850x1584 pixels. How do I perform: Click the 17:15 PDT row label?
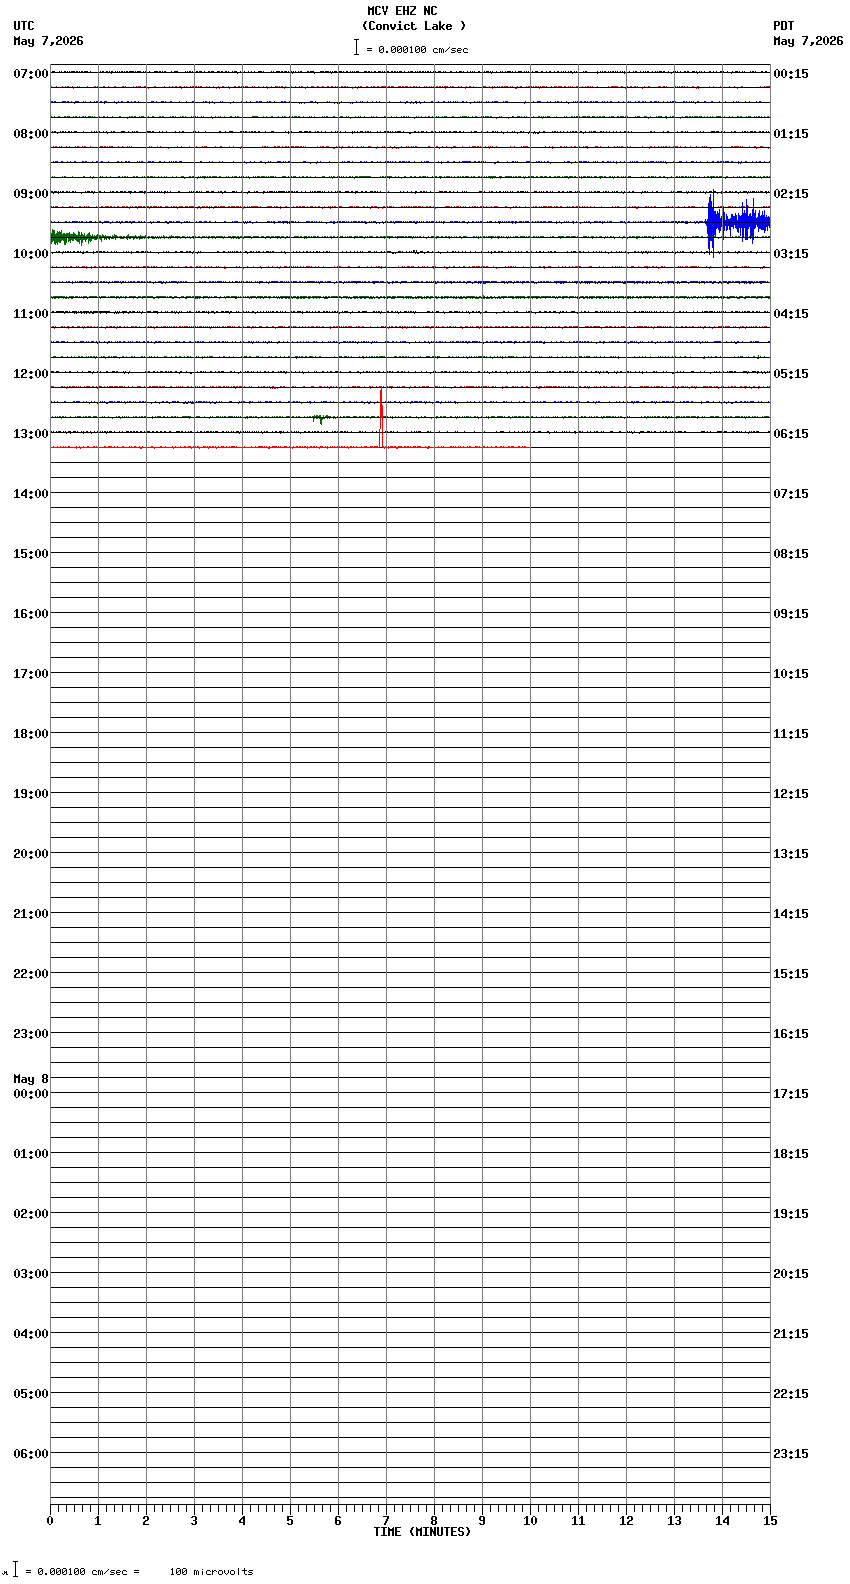coord(791,1094)
